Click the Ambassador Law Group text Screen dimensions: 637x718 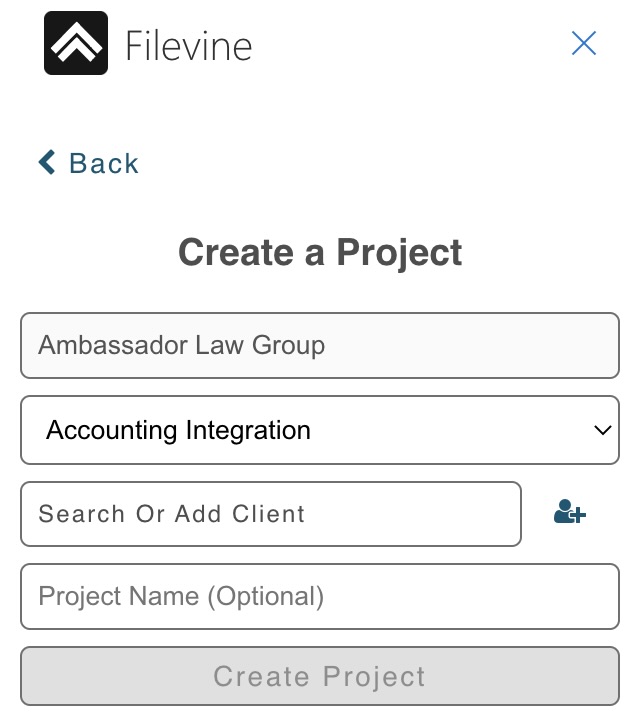click(x=182, y=345)
